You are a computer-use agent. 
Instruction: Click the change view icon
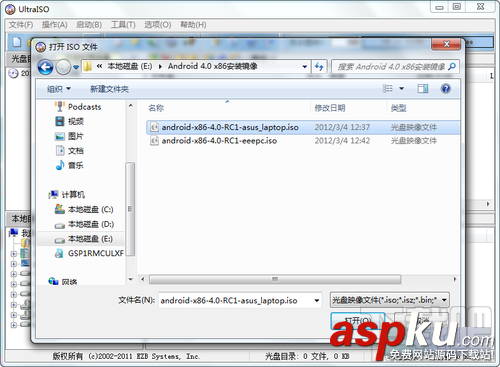click(x=387, y=89)
